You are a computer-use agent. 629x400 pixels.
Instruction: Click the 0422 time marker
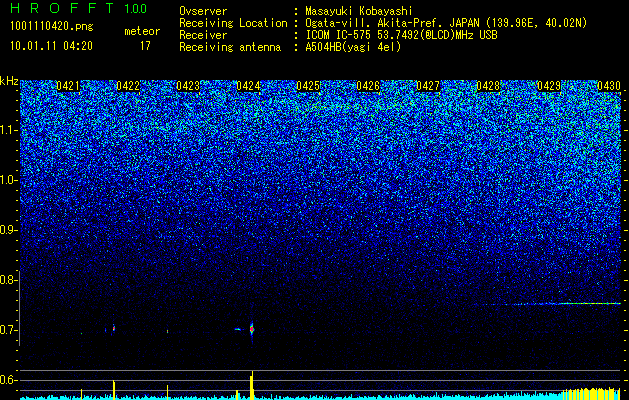click(128, 86)
